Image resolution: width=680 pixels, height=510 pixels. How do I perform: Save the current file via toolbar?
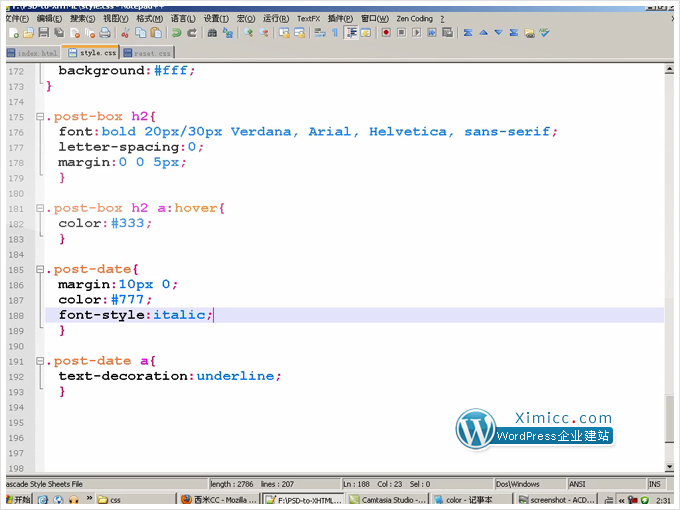pos(44,33)
